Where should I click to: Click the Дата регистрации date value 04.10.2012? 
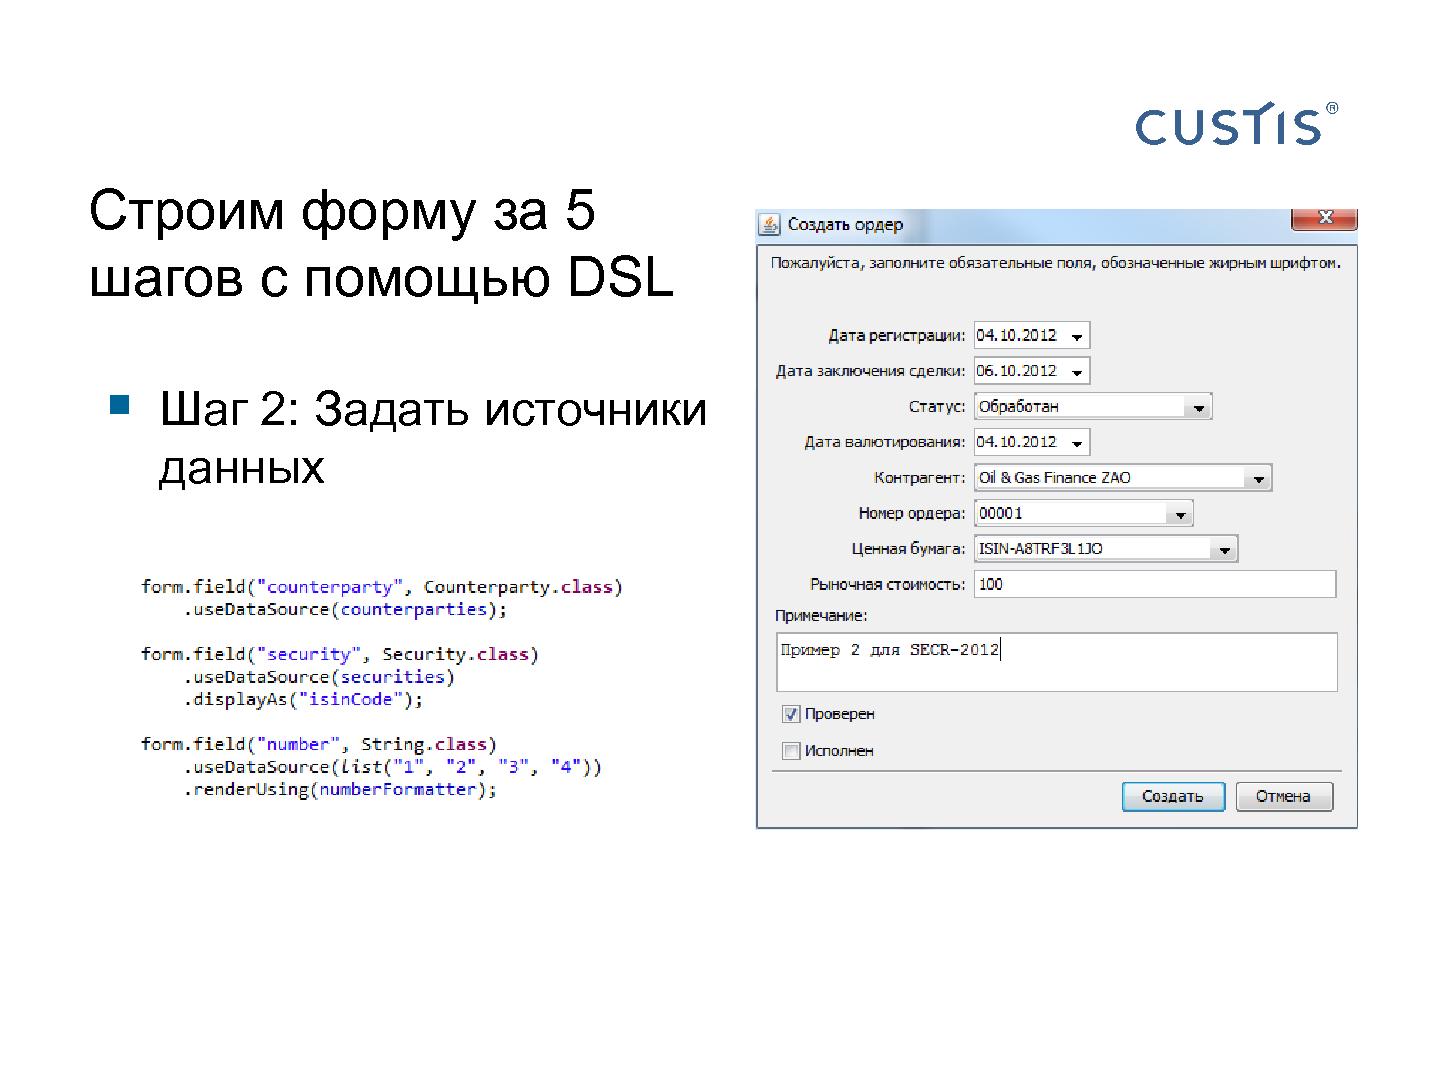[1017, 336]
